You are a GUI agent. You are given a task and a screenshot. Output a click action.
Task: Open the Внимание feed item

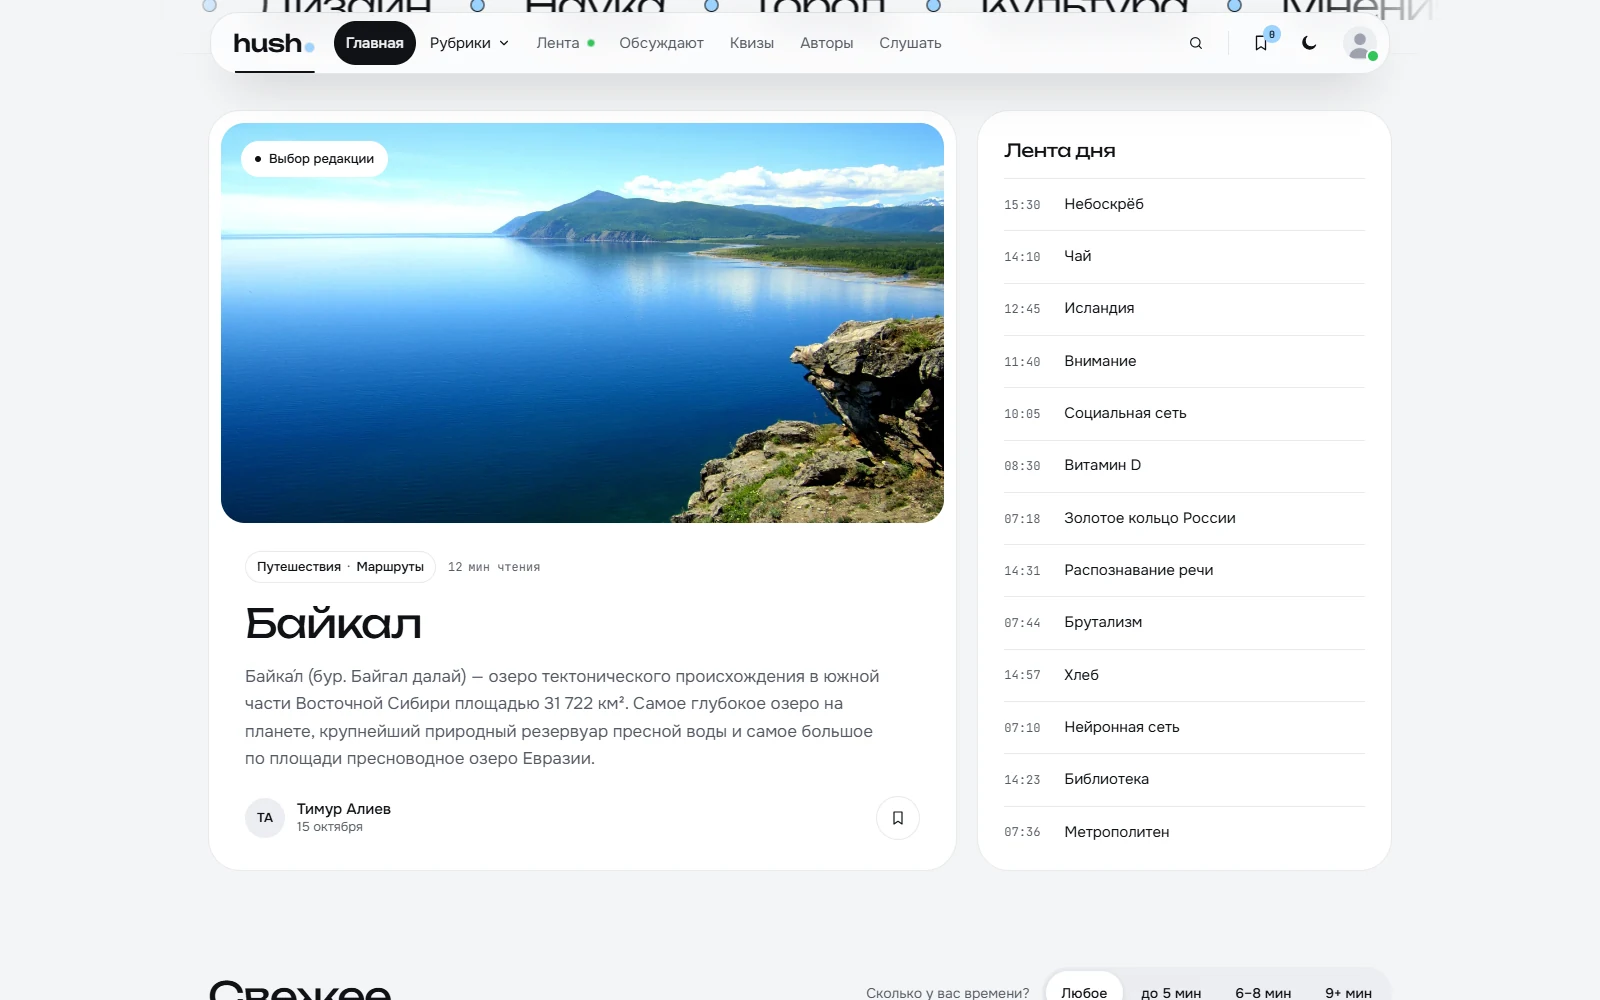(x=1184, y=361)
